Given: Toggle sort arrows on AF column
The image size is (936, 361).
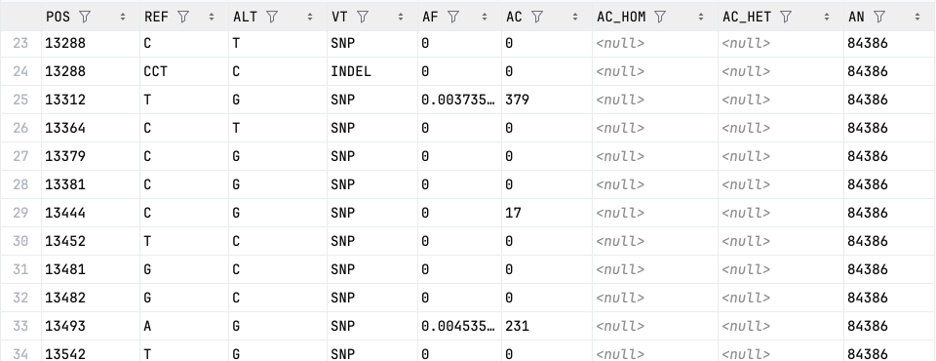Looking at the screenshot, I should pos(484,17).
